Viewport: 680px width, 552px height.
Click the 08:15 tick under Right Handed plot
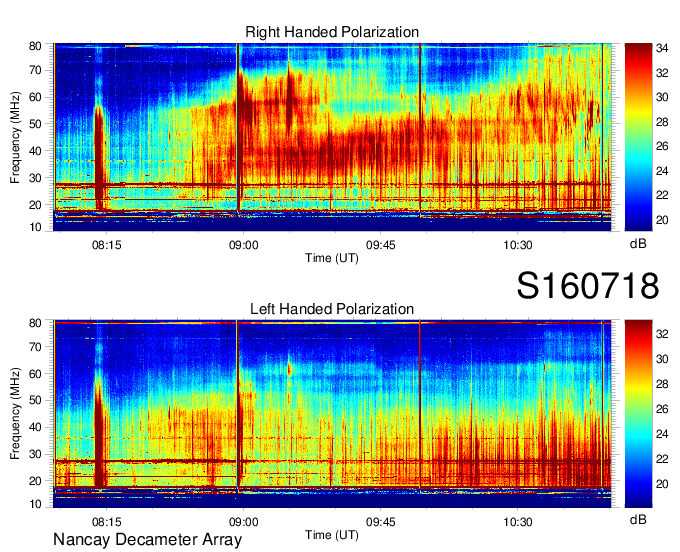point(106,245)
